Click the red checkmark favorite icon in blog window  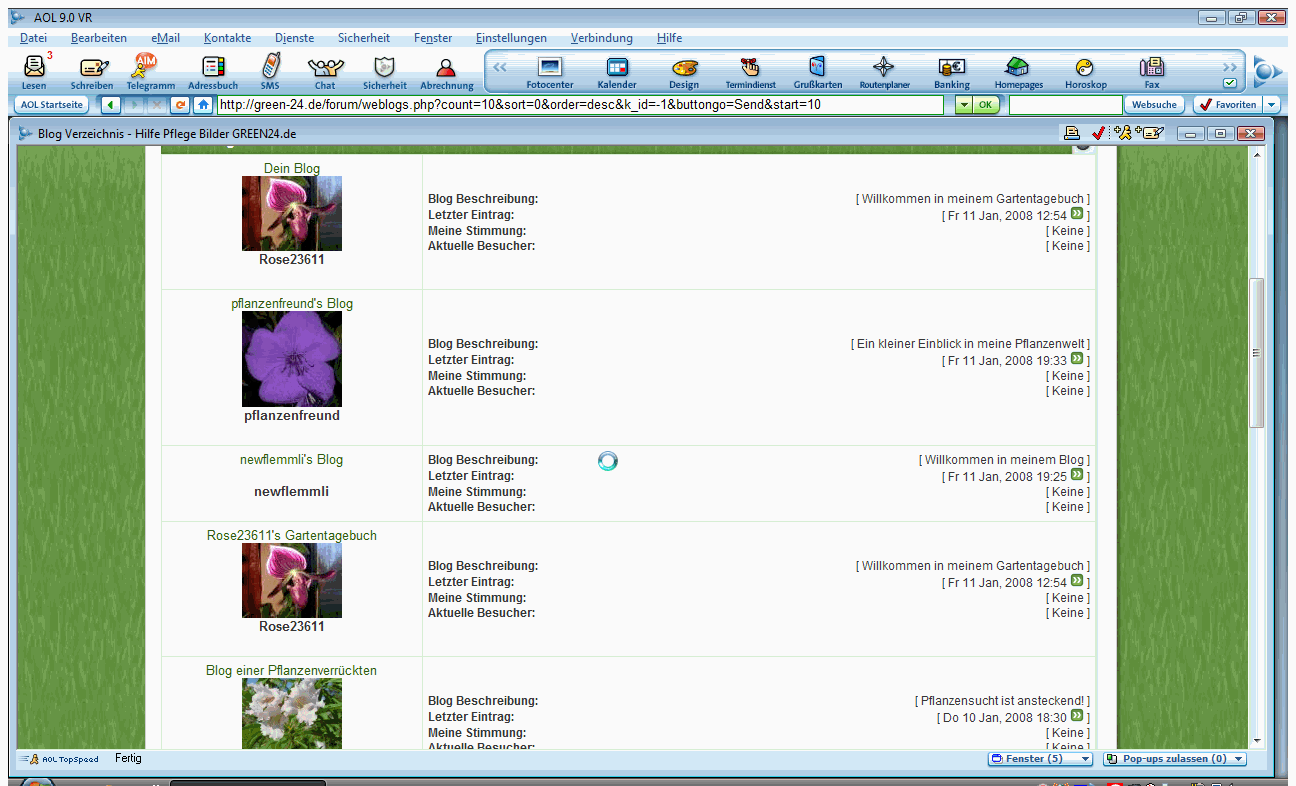(1098, 133)
